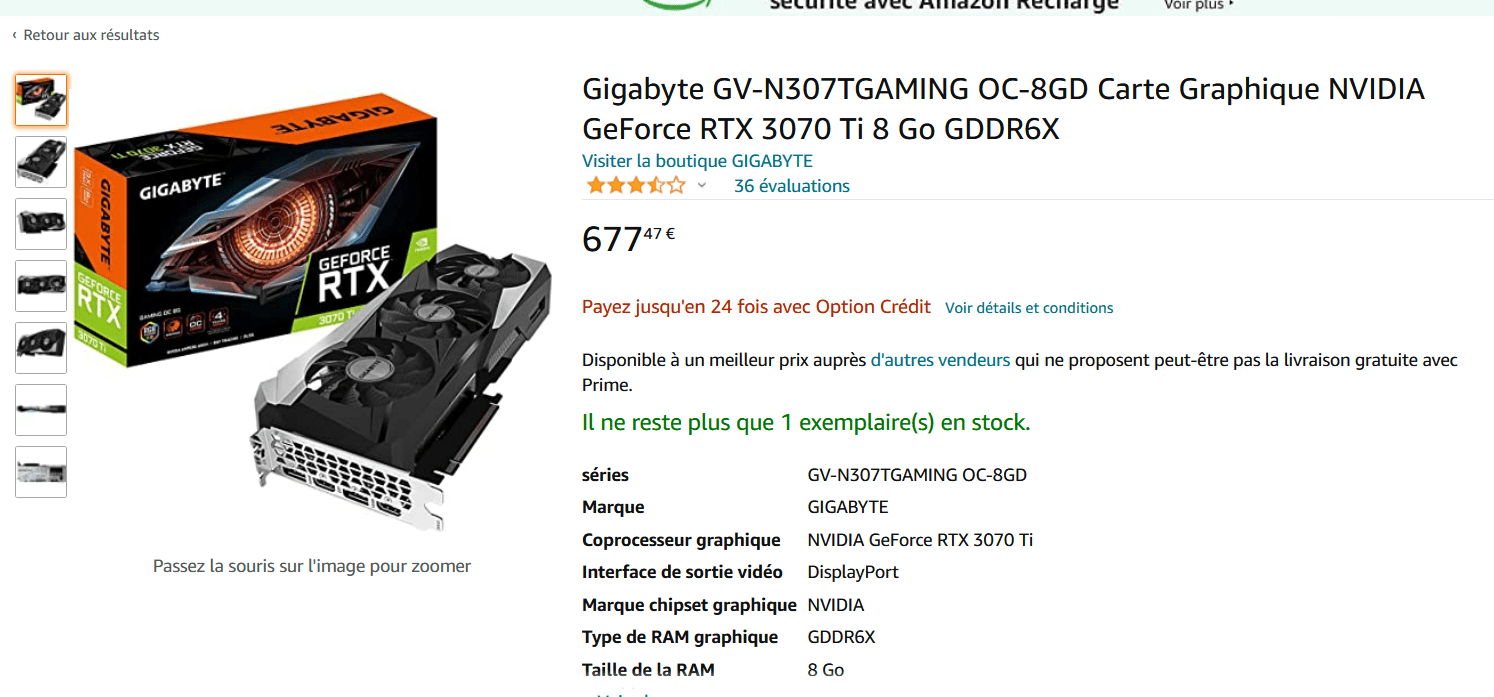
Task: Click Voir plus in the top banner
Action: tap(1198, 5)
